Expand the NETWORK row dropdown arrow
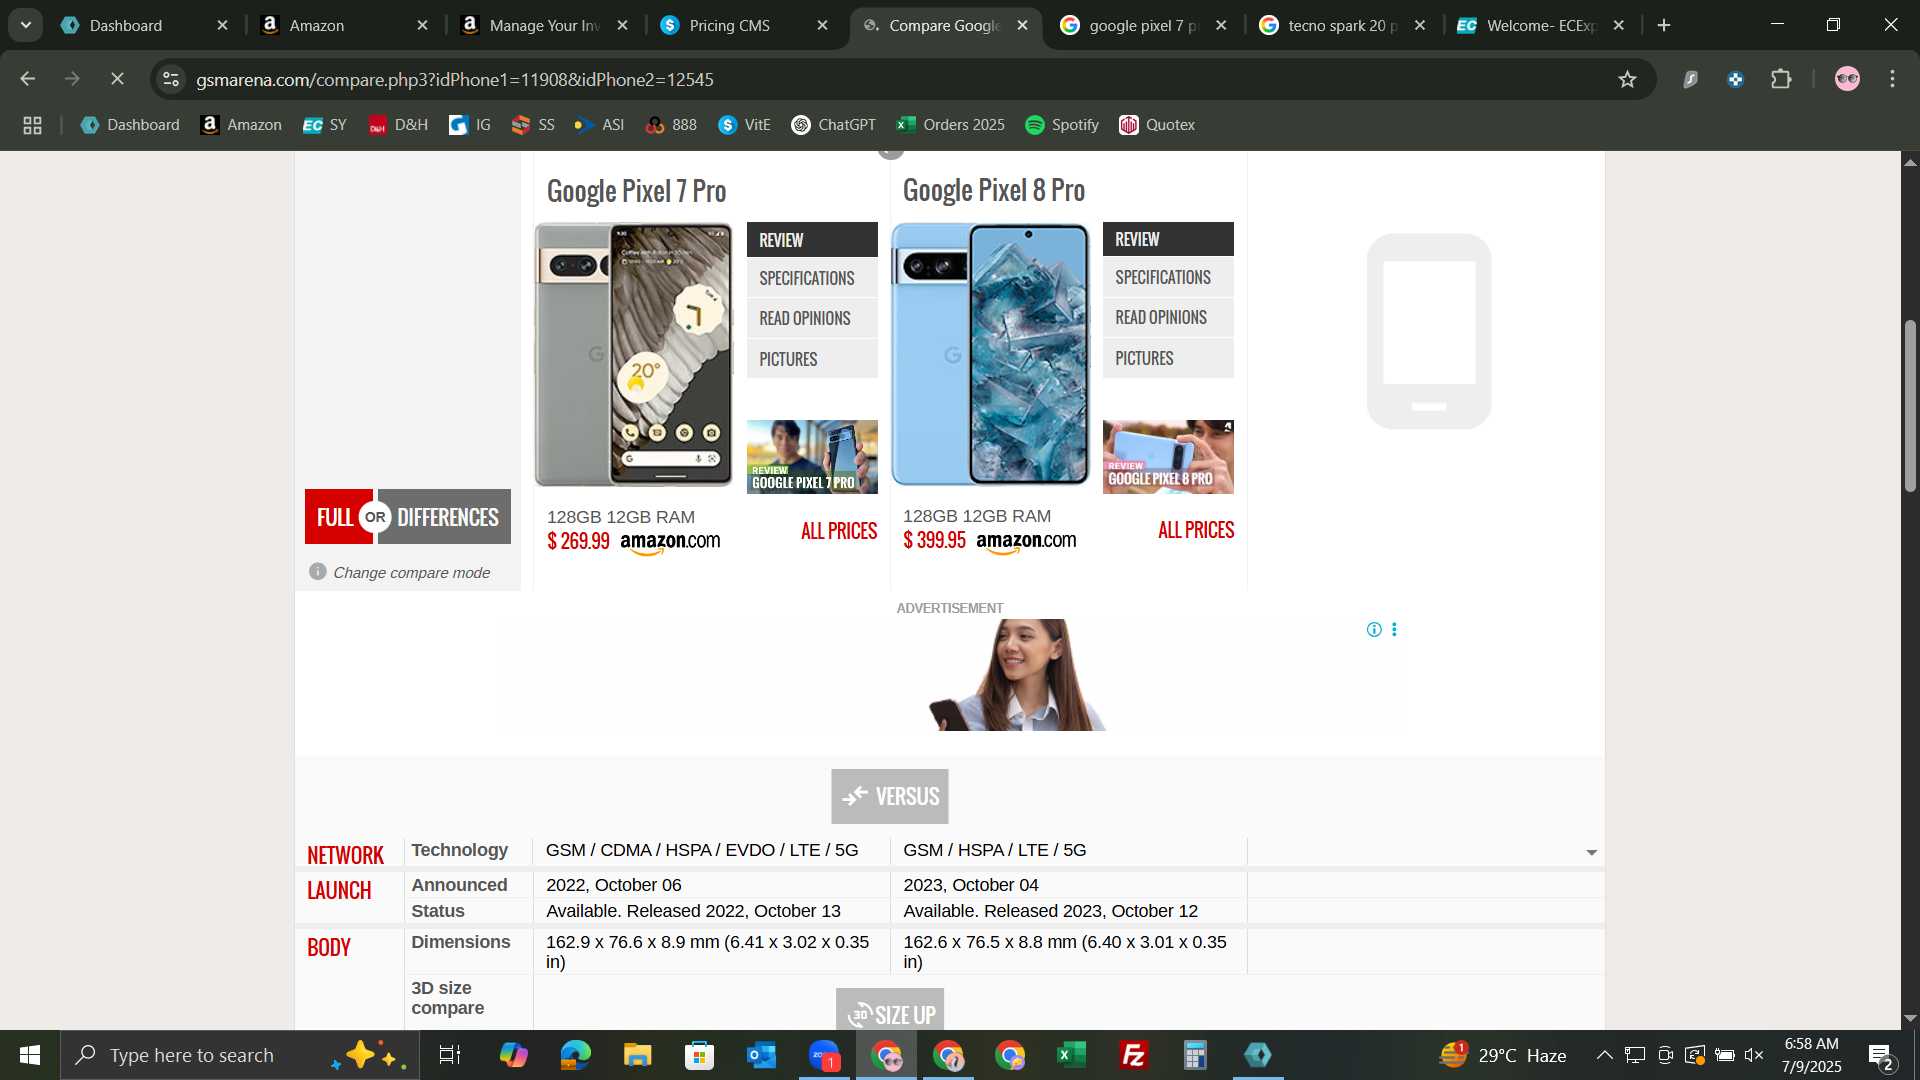The width and height of the screenshot is (1920, 1080). pos(1591,853)
